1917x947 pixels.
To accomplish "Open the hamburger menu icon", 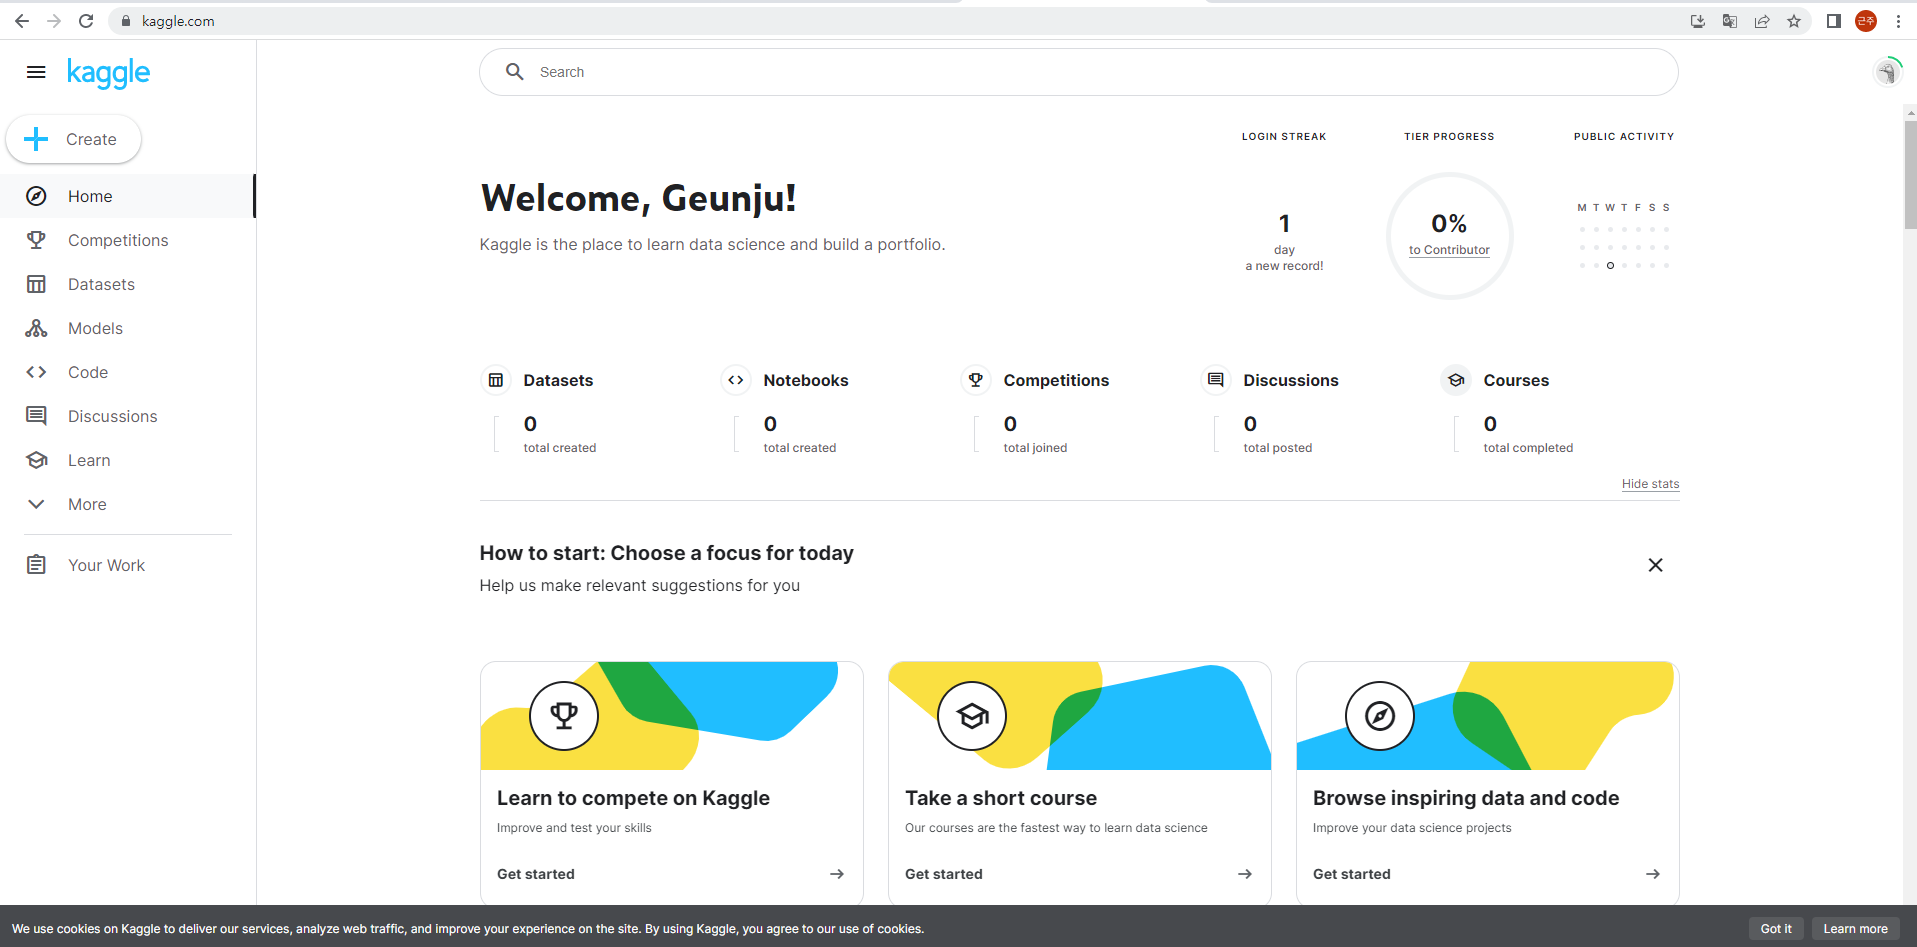I will [36, 72].
